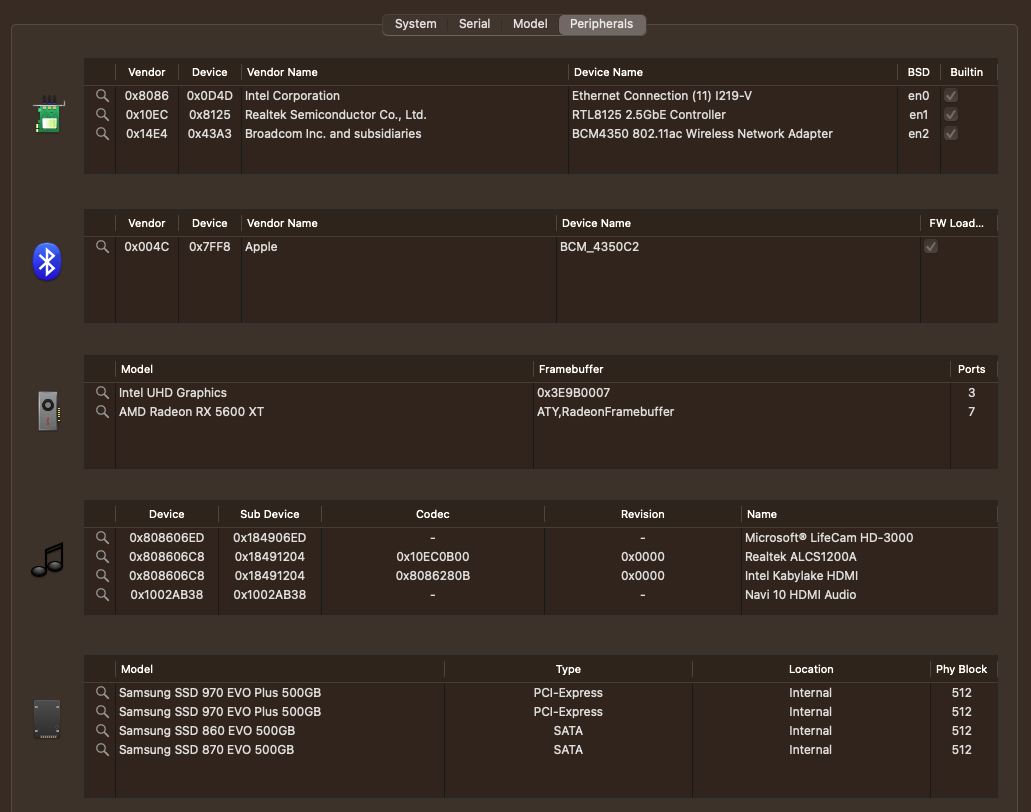Click codec value 0x8086280B
Image resolution: width=1031 pixels, height=812 pixels.
click(x=433, y=575)
